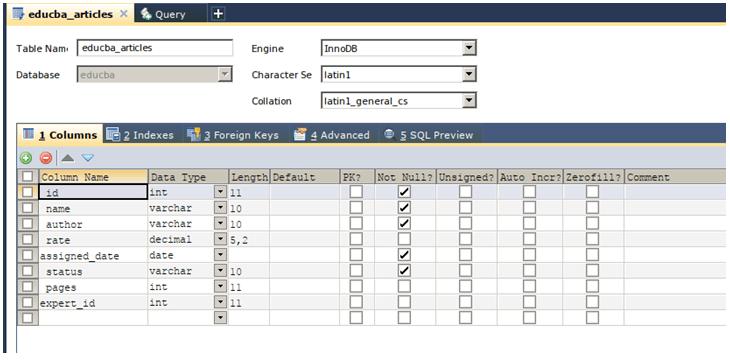Open new tab with plus icon
Image resolution: width=730 pixels, height=360 pixels.
tap(218, 14)
